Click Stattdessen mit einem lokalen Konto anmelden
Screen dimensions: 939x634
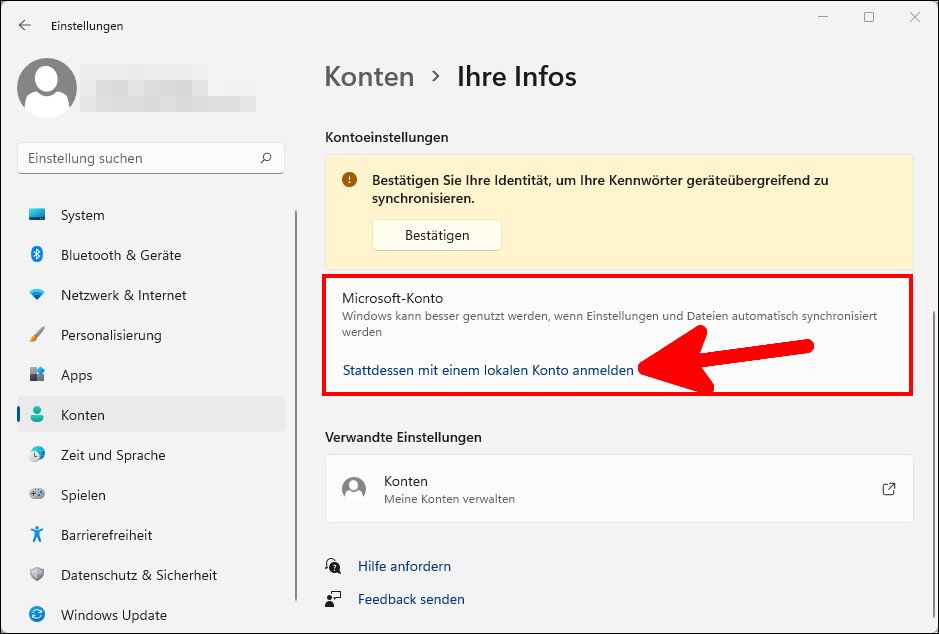pos(488,370)
